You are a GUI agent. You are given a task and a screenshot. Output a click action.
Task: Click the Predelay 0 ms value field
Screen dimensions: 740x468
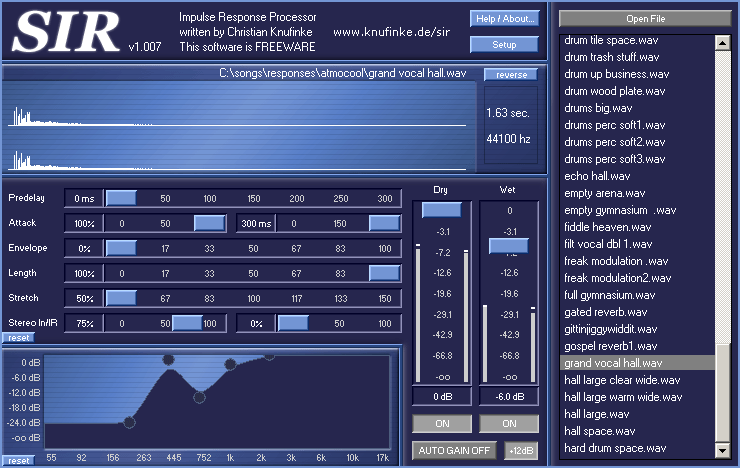(x=82, y=199)
